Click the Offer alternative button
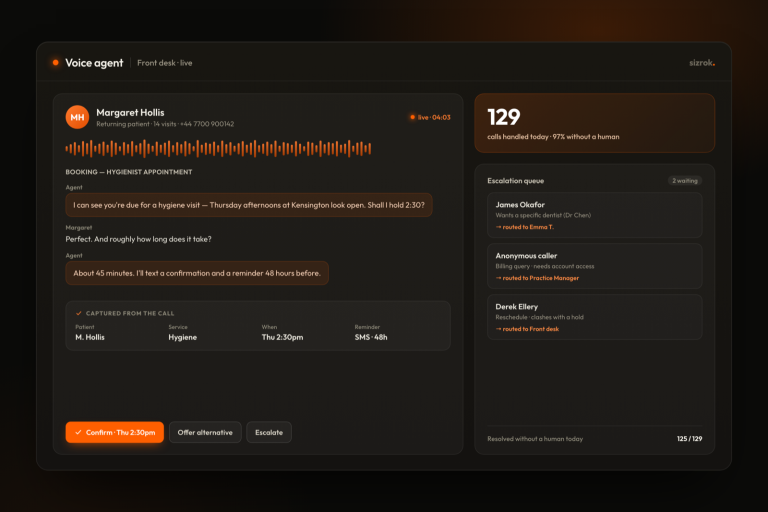The height and width of the screenshot is (512, 768). click(x=205, y=432)
